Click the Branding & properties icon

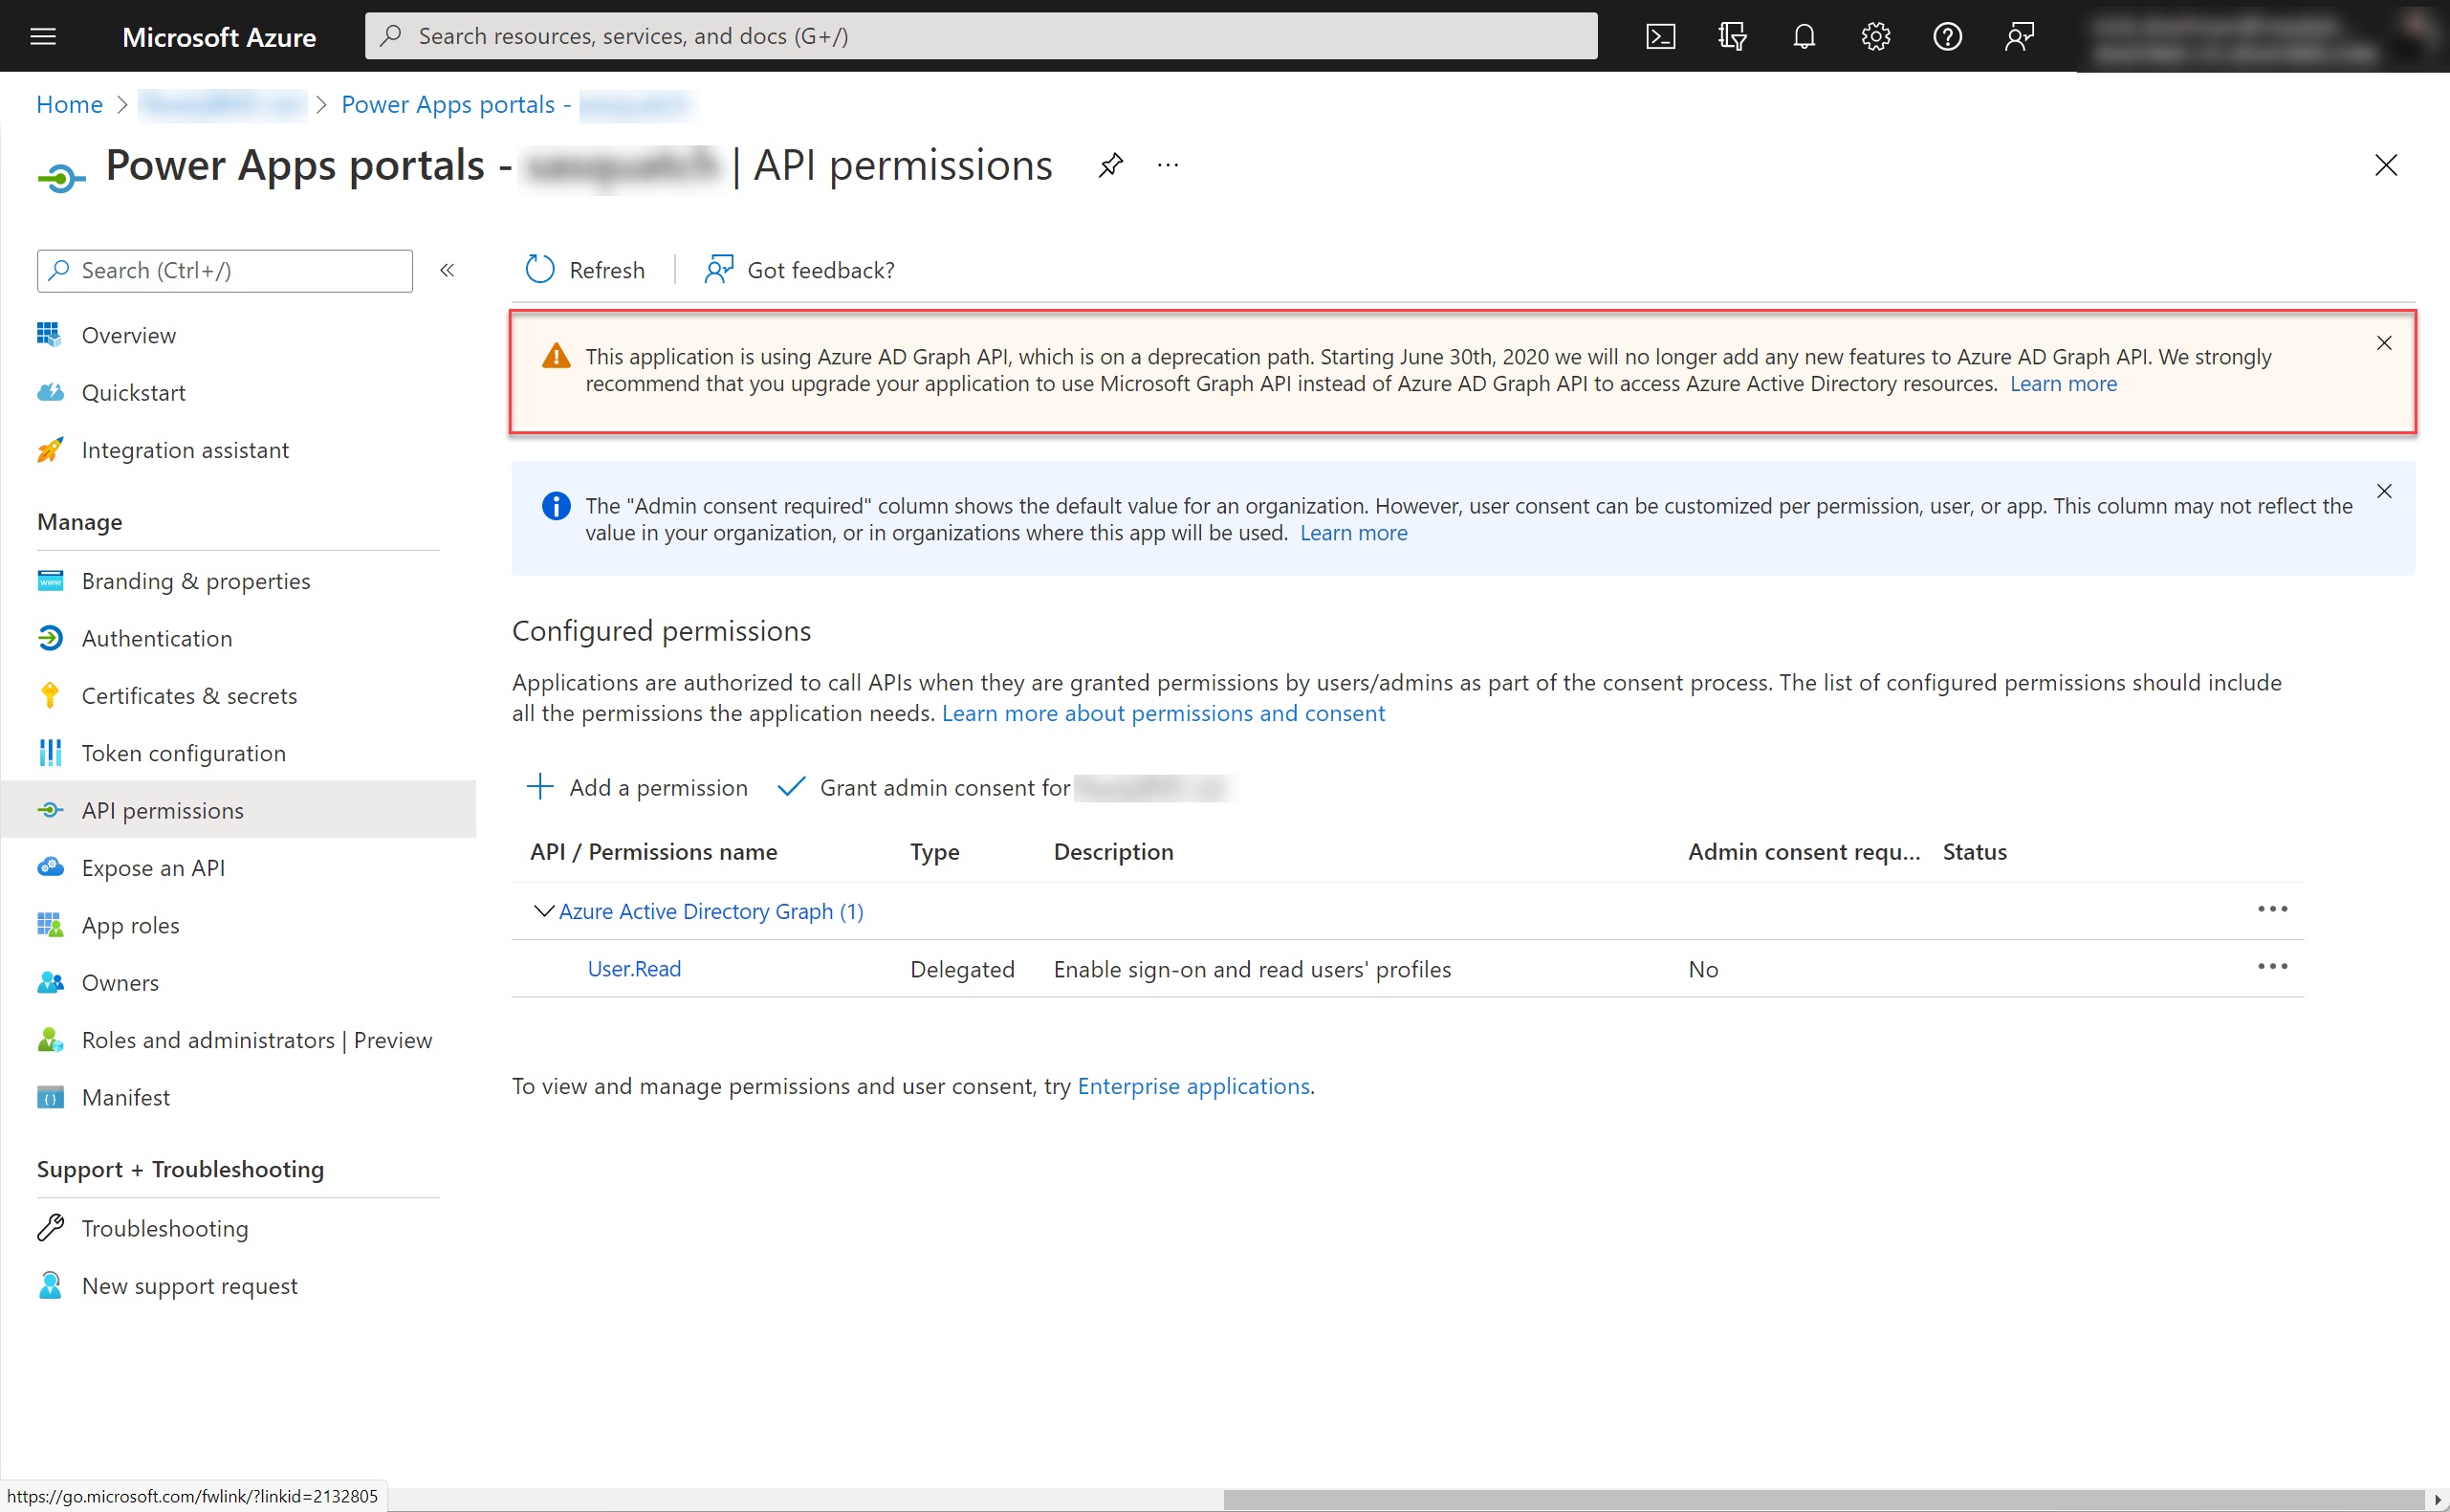point(47,580)
